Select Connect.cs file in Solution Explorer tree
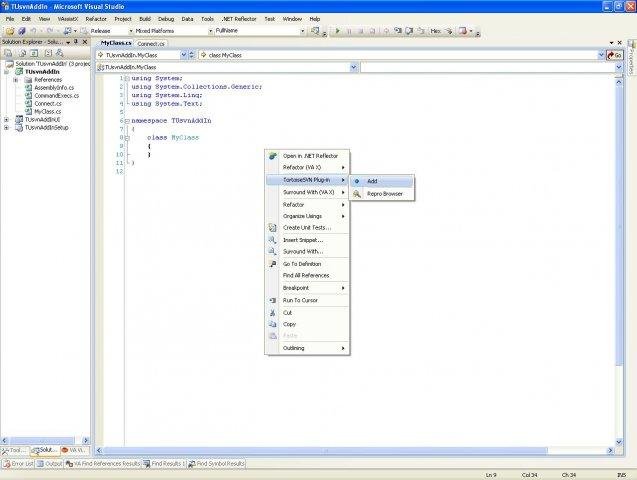Viewport: 637px width, 480px height. point(48,104)
